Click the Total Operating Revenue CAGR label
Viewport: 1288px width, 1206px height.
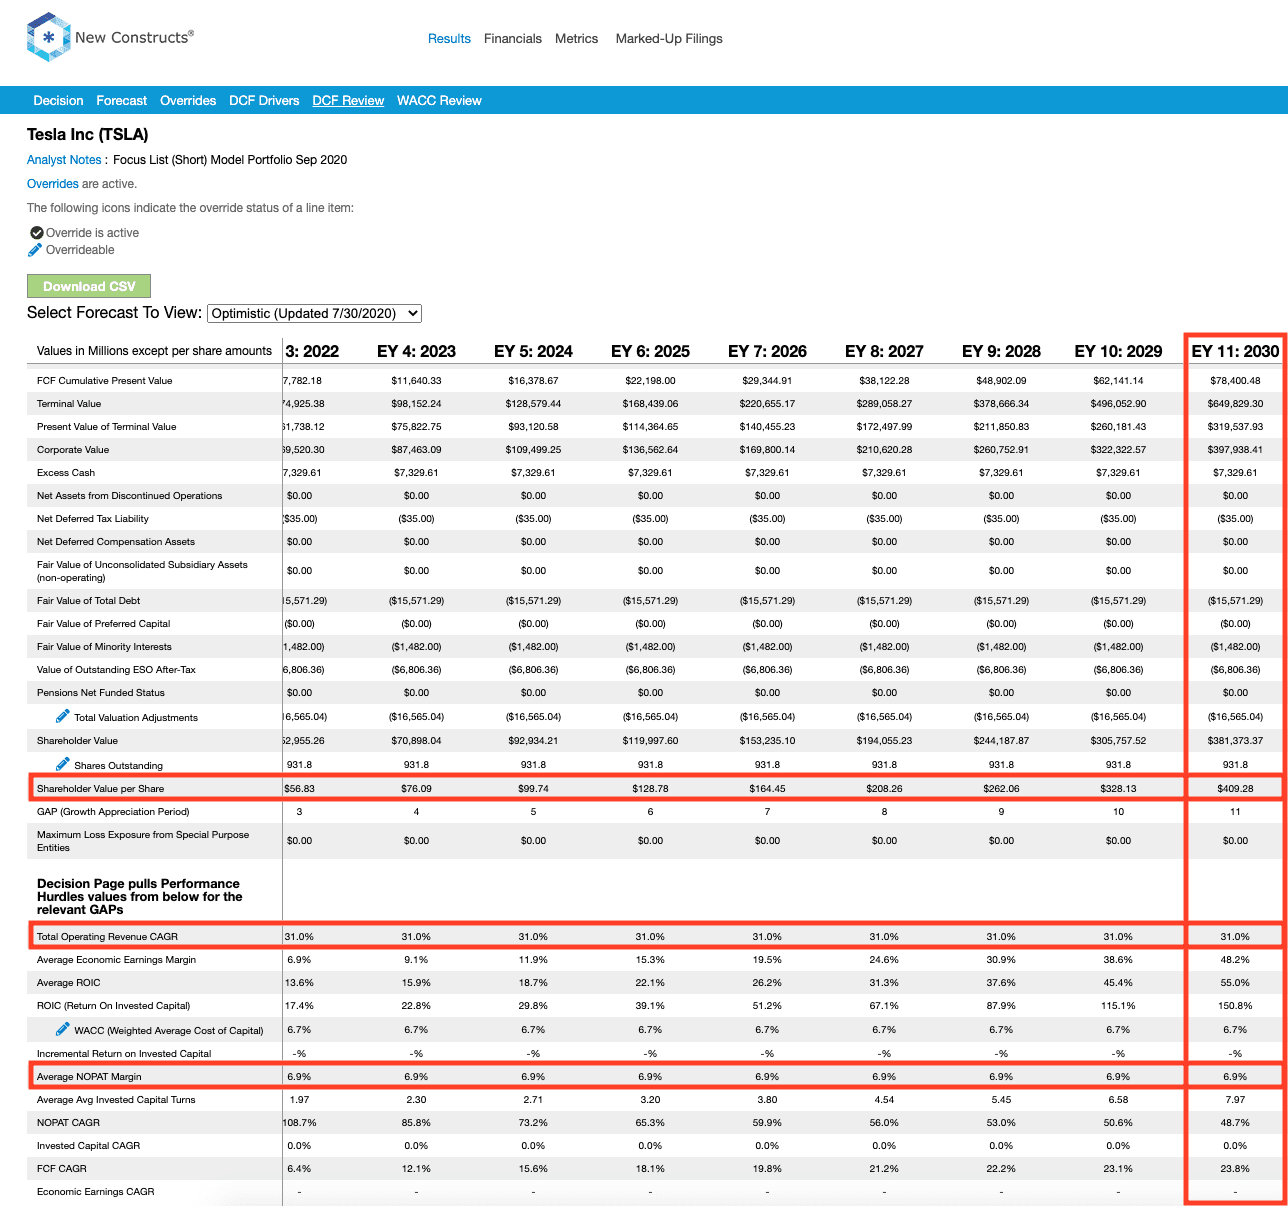[107, 936]
